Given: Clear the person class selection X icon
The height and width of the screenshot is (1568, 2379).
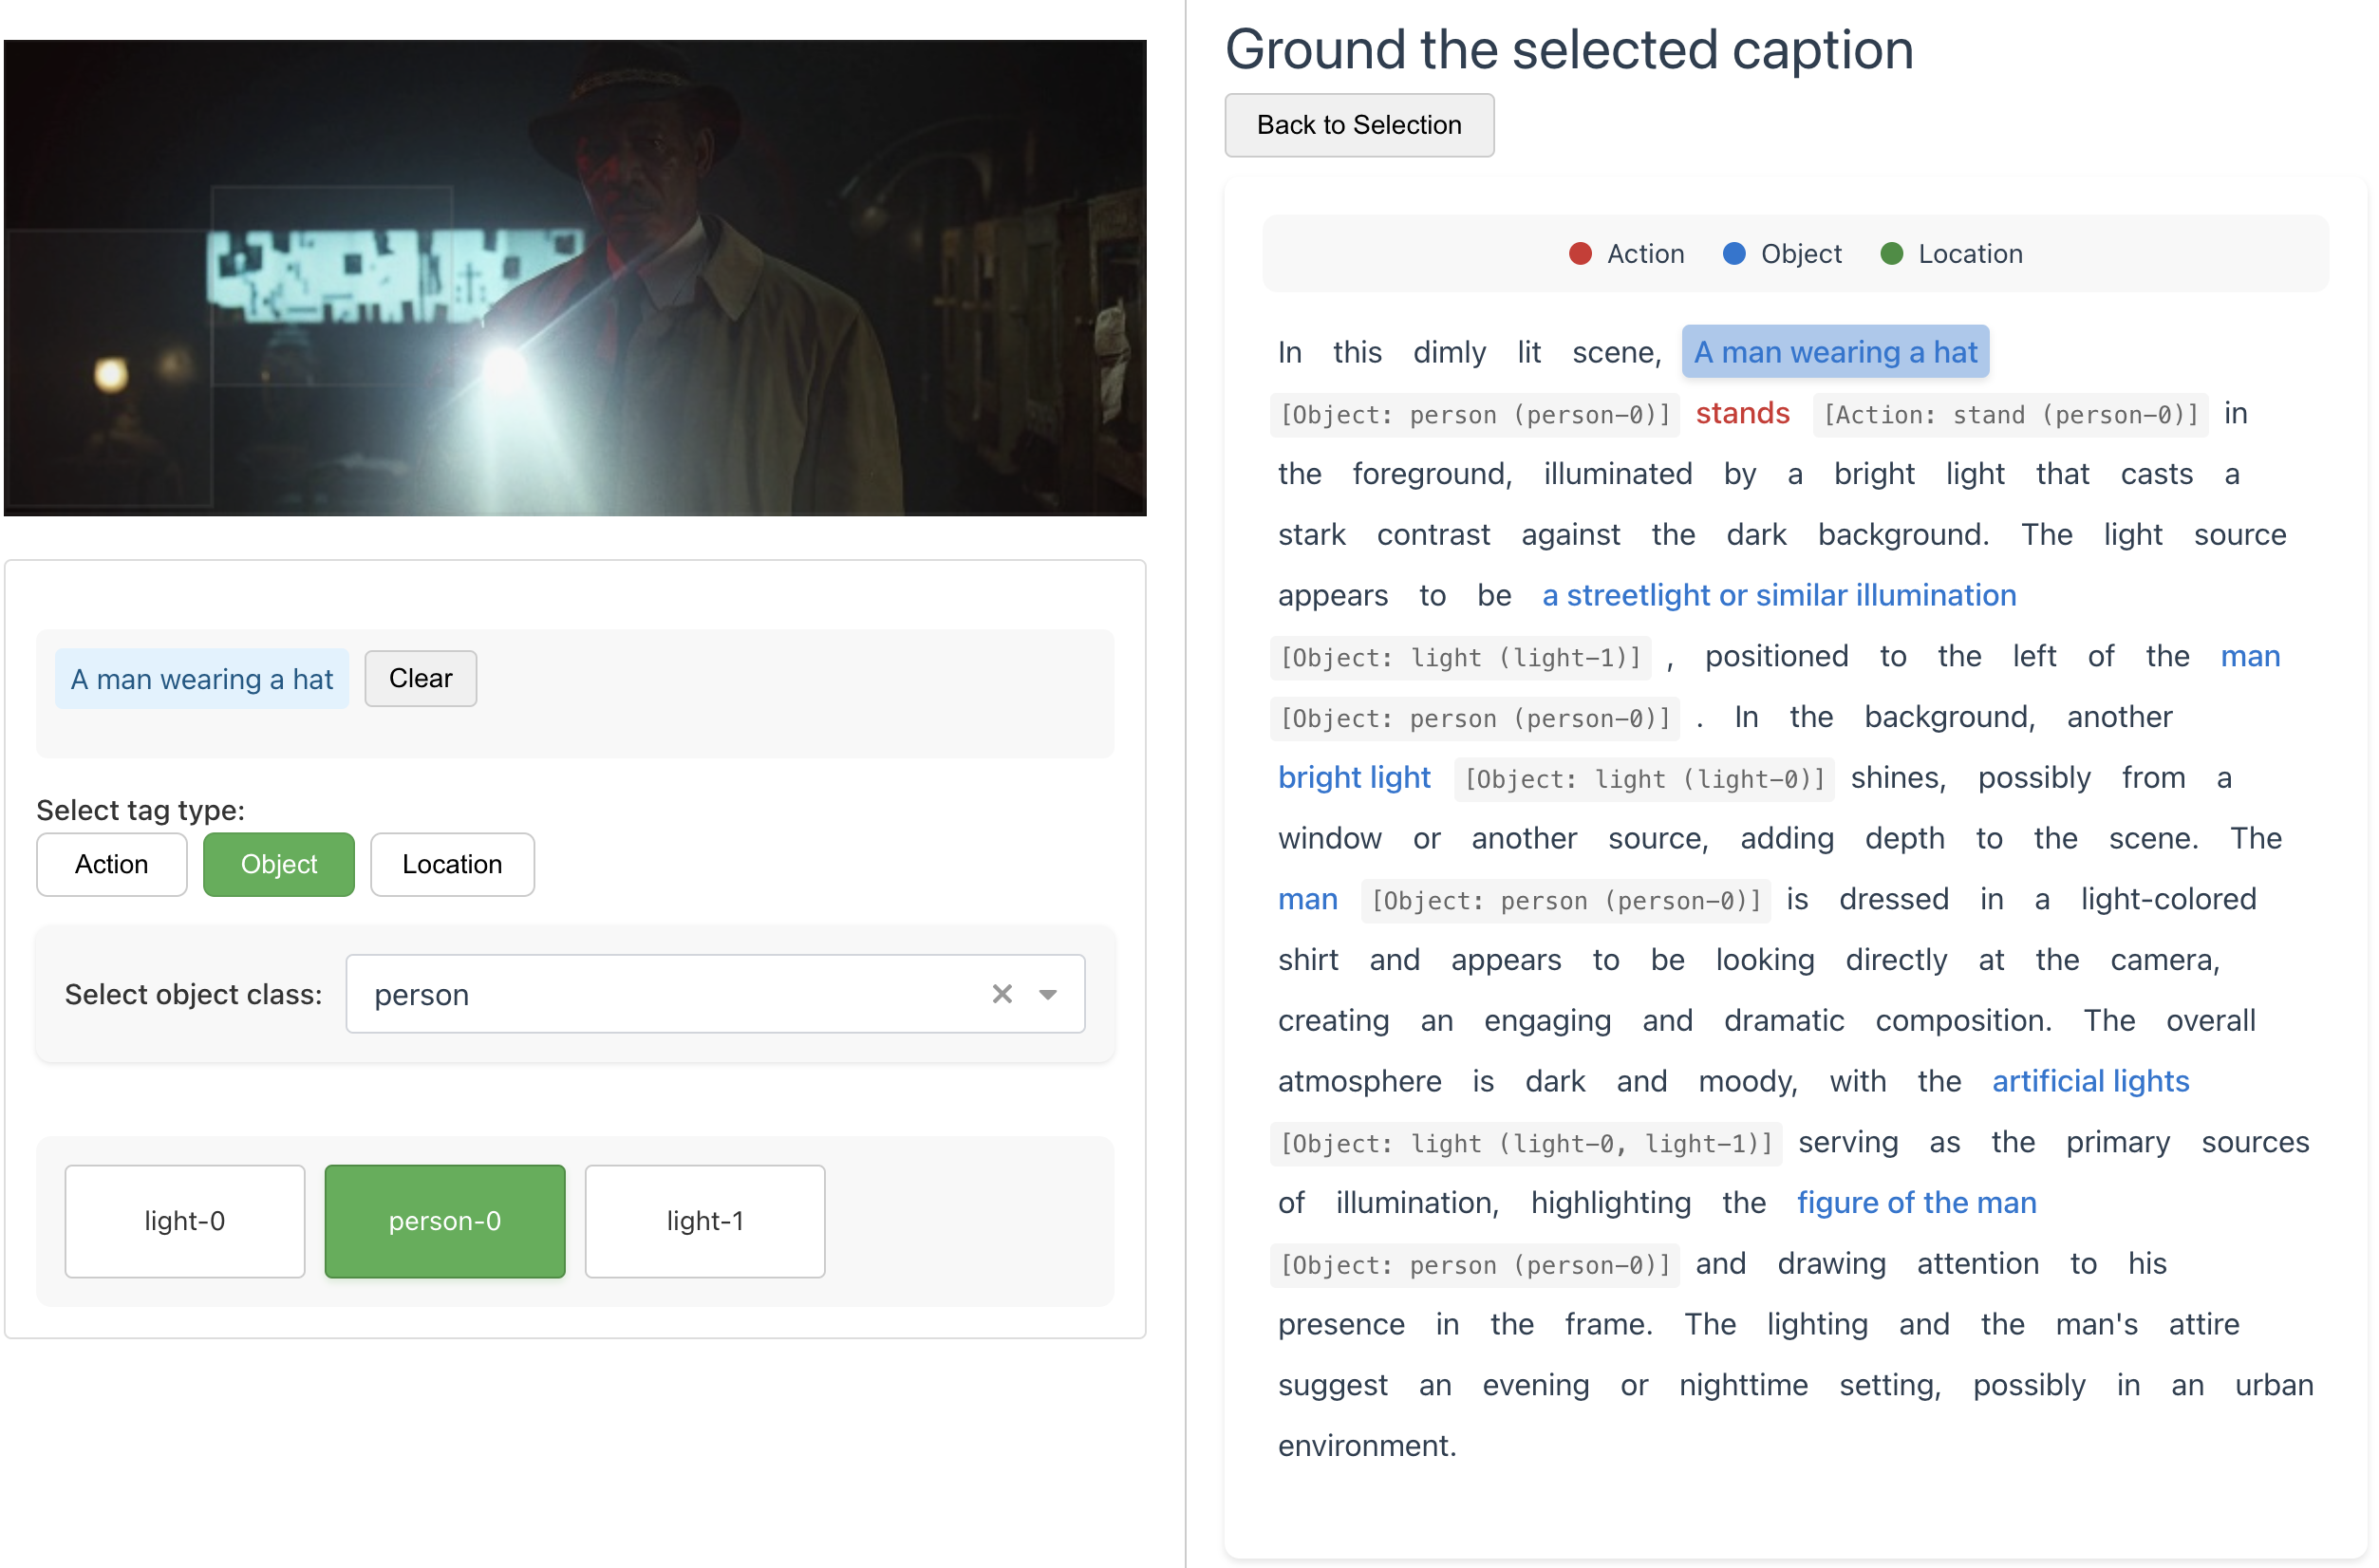Looking at the screenshot, I should (x=1002, y=994).
